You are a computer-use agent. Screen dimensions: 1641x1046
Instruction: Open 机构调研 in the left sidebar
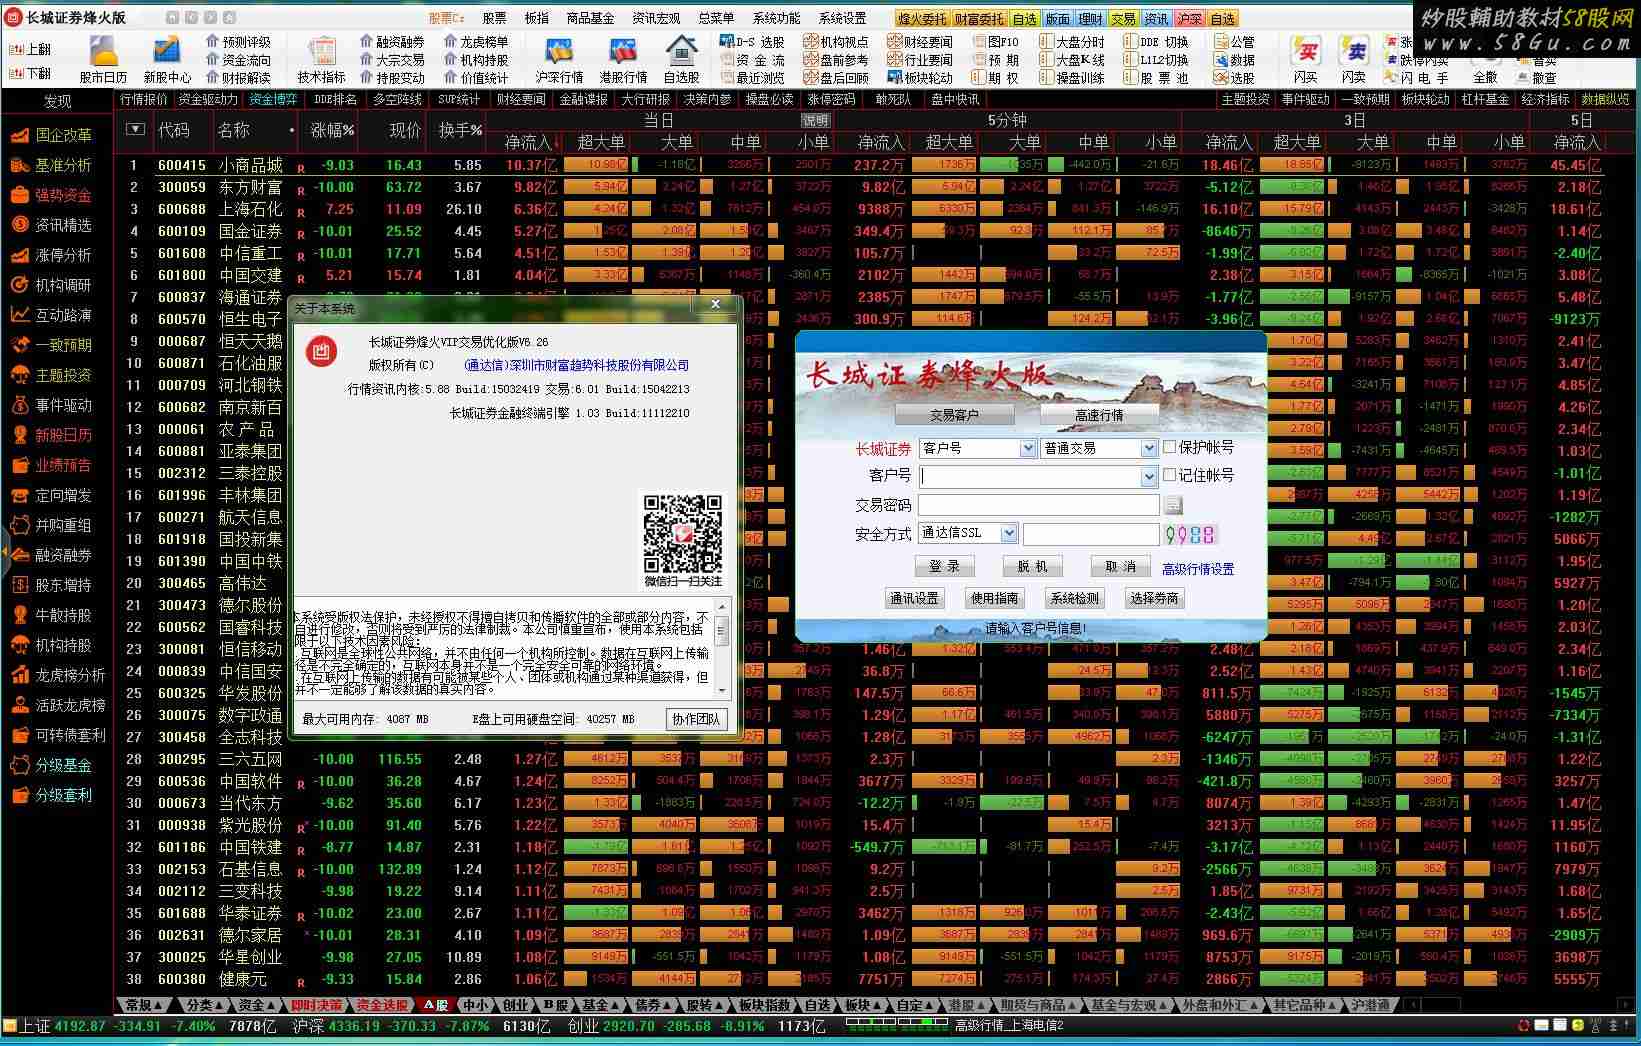pos(51,285)
